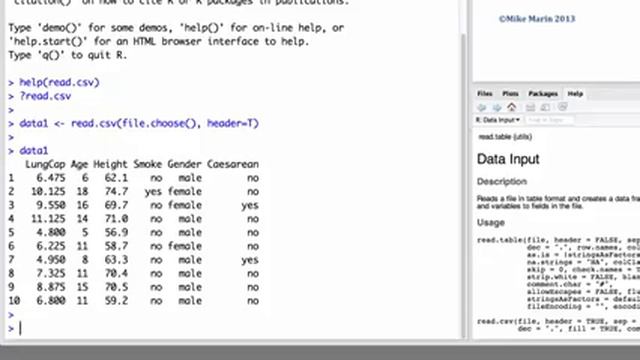Click the 'Caesarean' column header
The height and width of the screenshot is (360, 640).
click(233, 164)
